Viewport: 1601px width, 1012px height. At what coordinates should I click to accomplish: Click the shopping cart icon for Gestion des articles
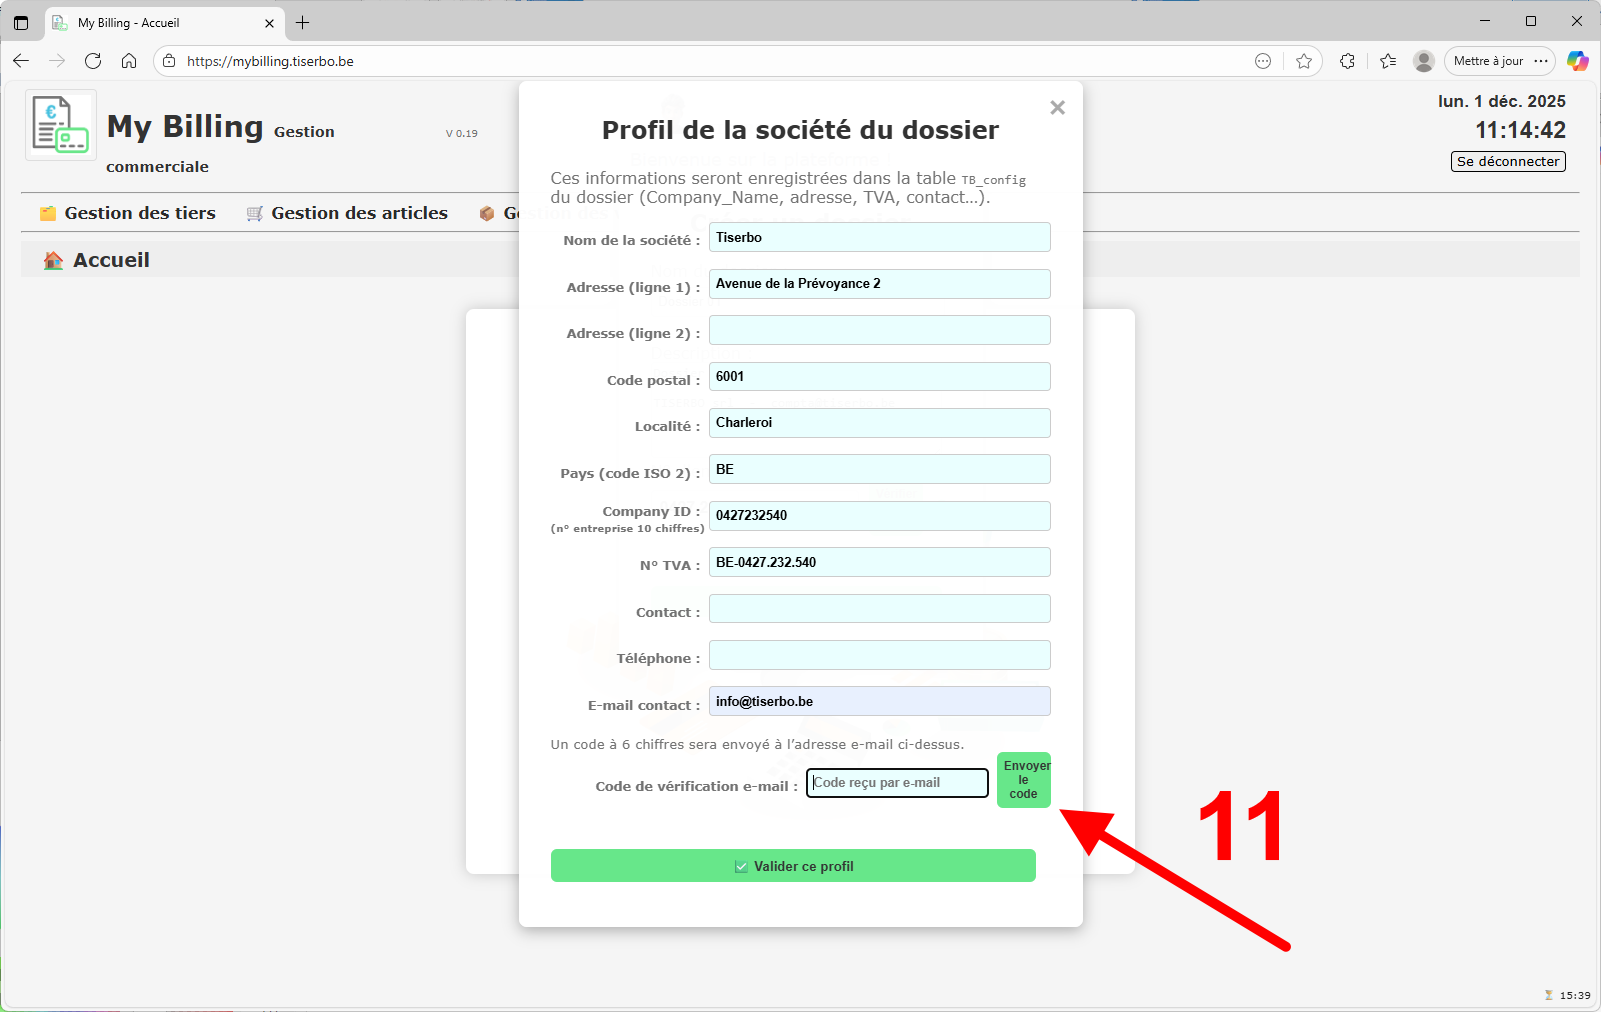point(253,212)
